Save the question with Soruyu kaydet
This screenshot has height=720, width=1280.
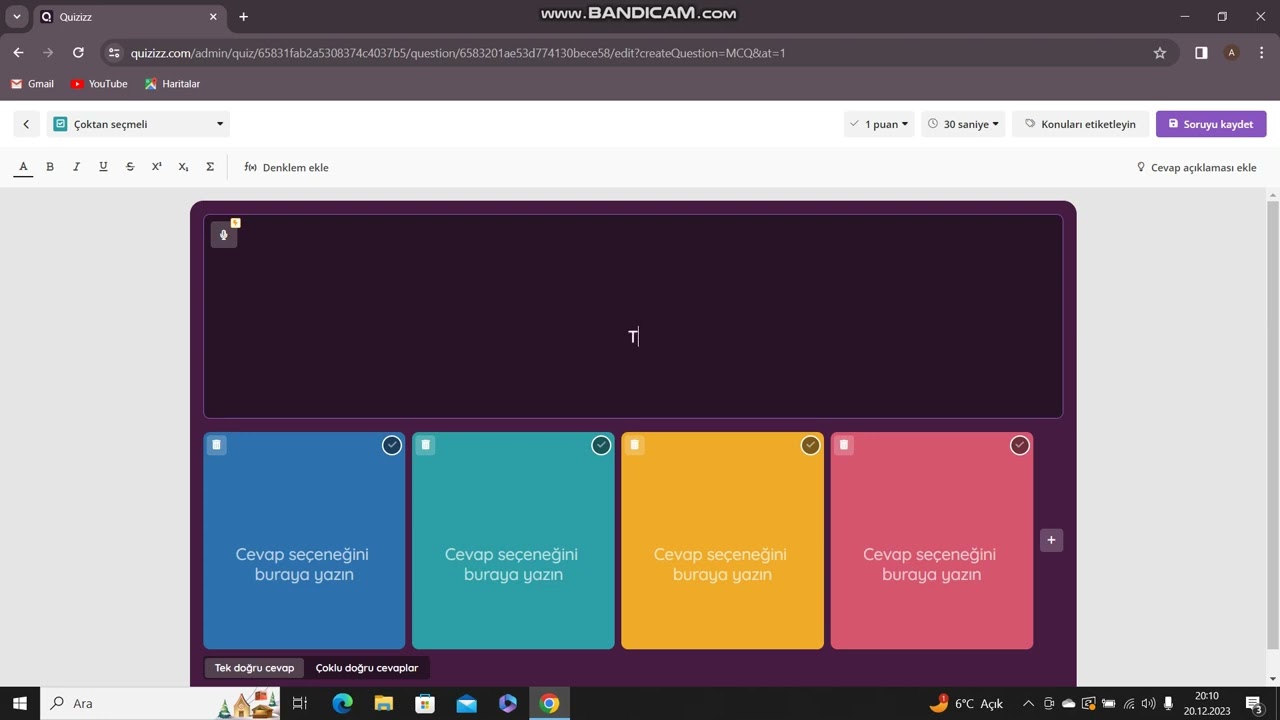pyautogui.click(x=1211, y=124)
